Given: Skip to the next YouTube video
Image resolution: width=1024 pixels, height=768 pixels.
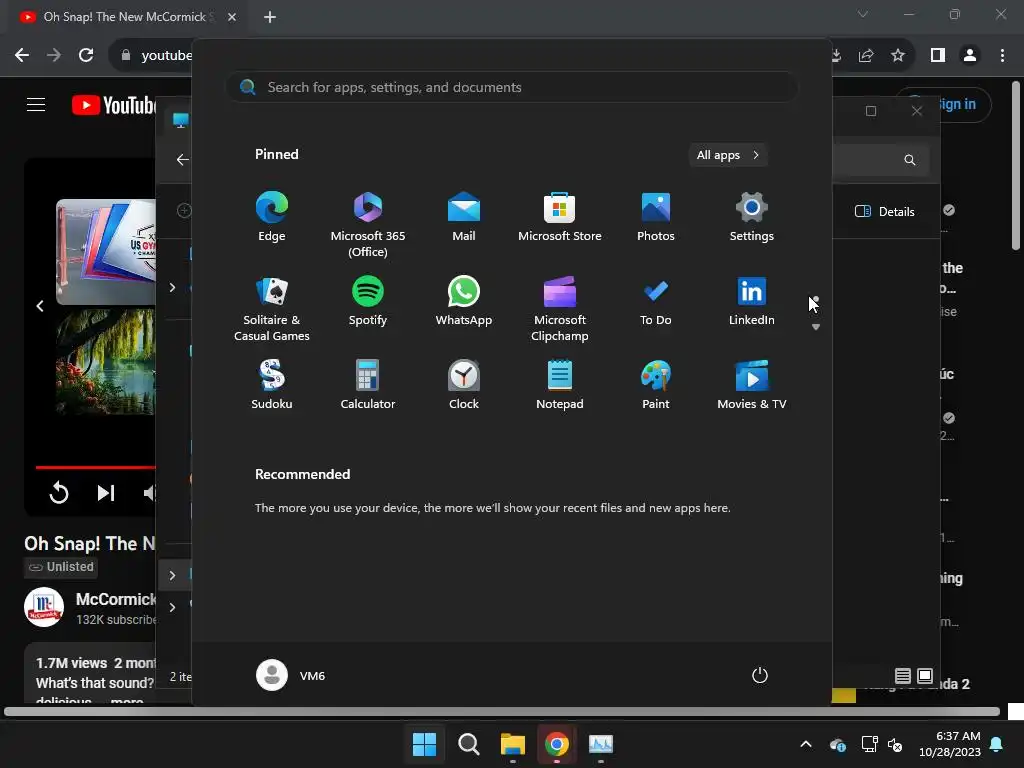Looking at the screenshot, I should (x=106, y=492).
